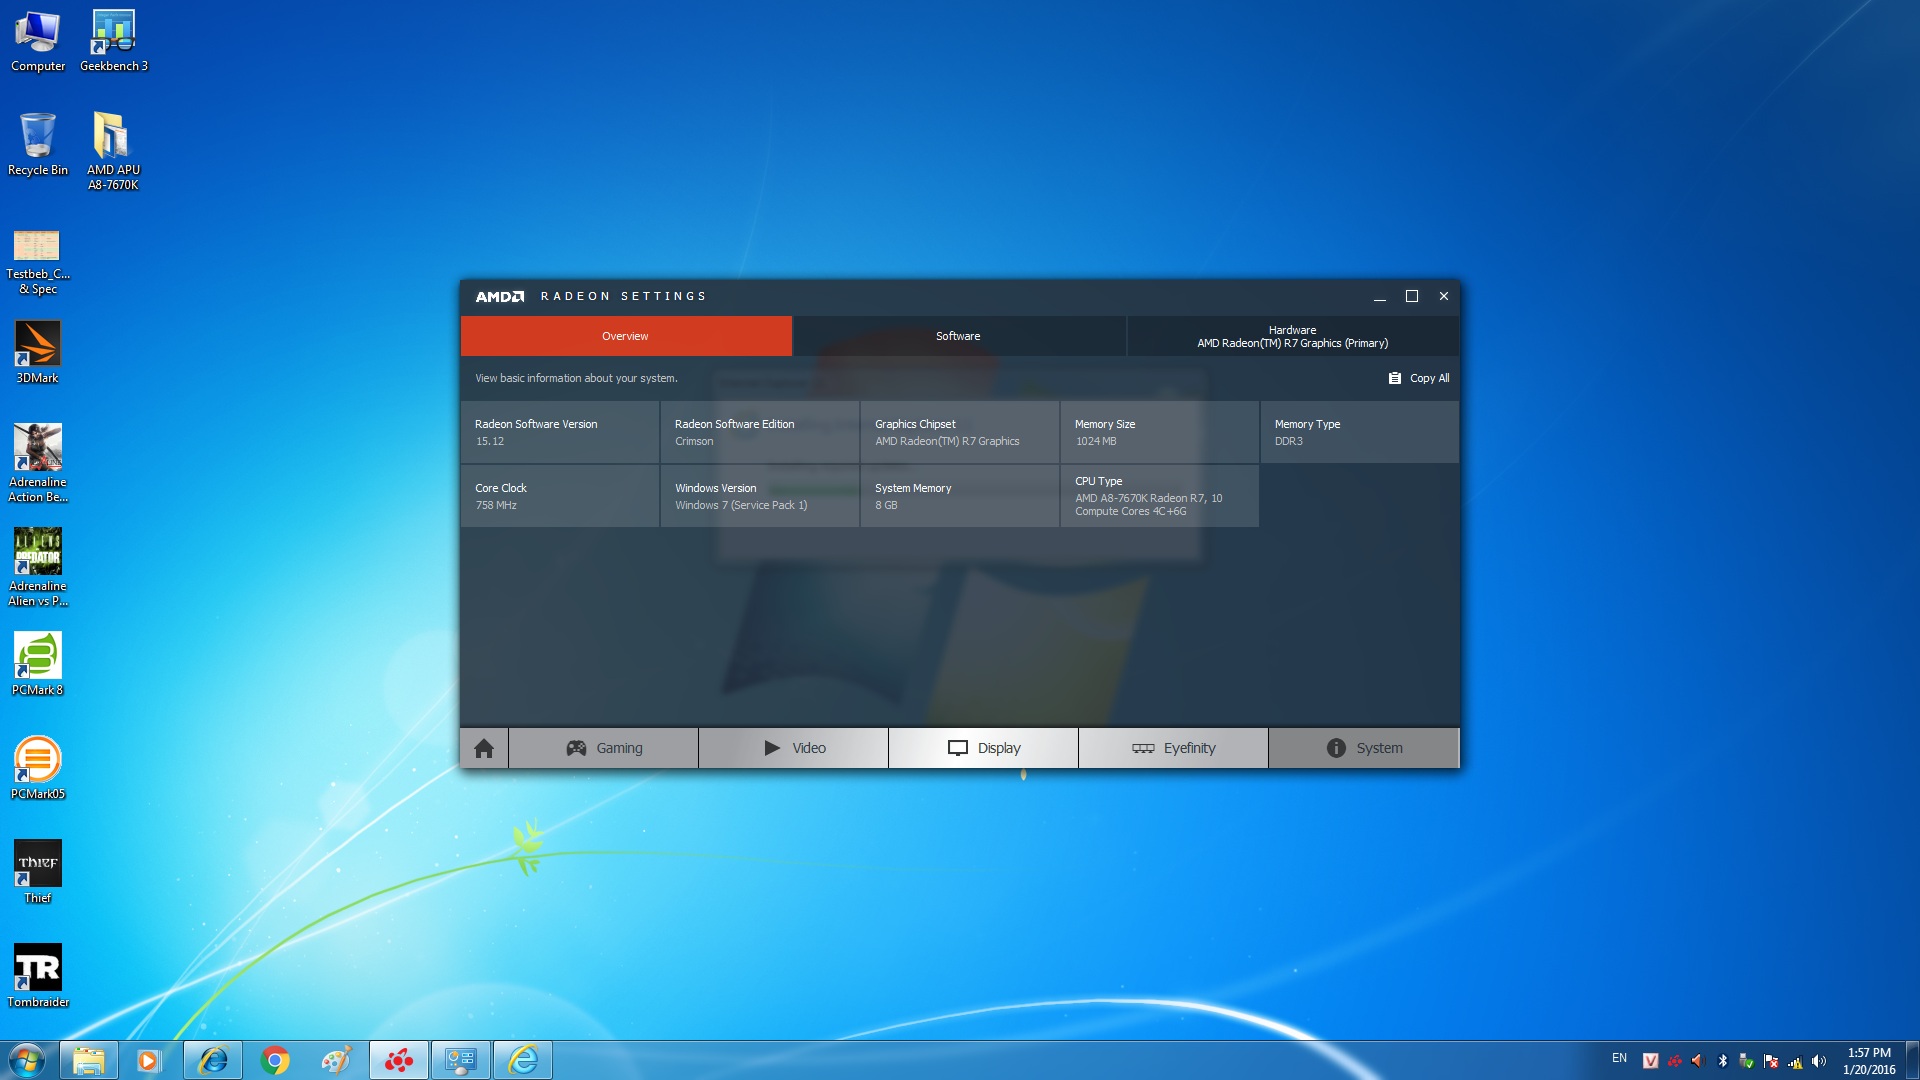
Task: Click the AMD logo in the title bar
Action: point(499,297)
